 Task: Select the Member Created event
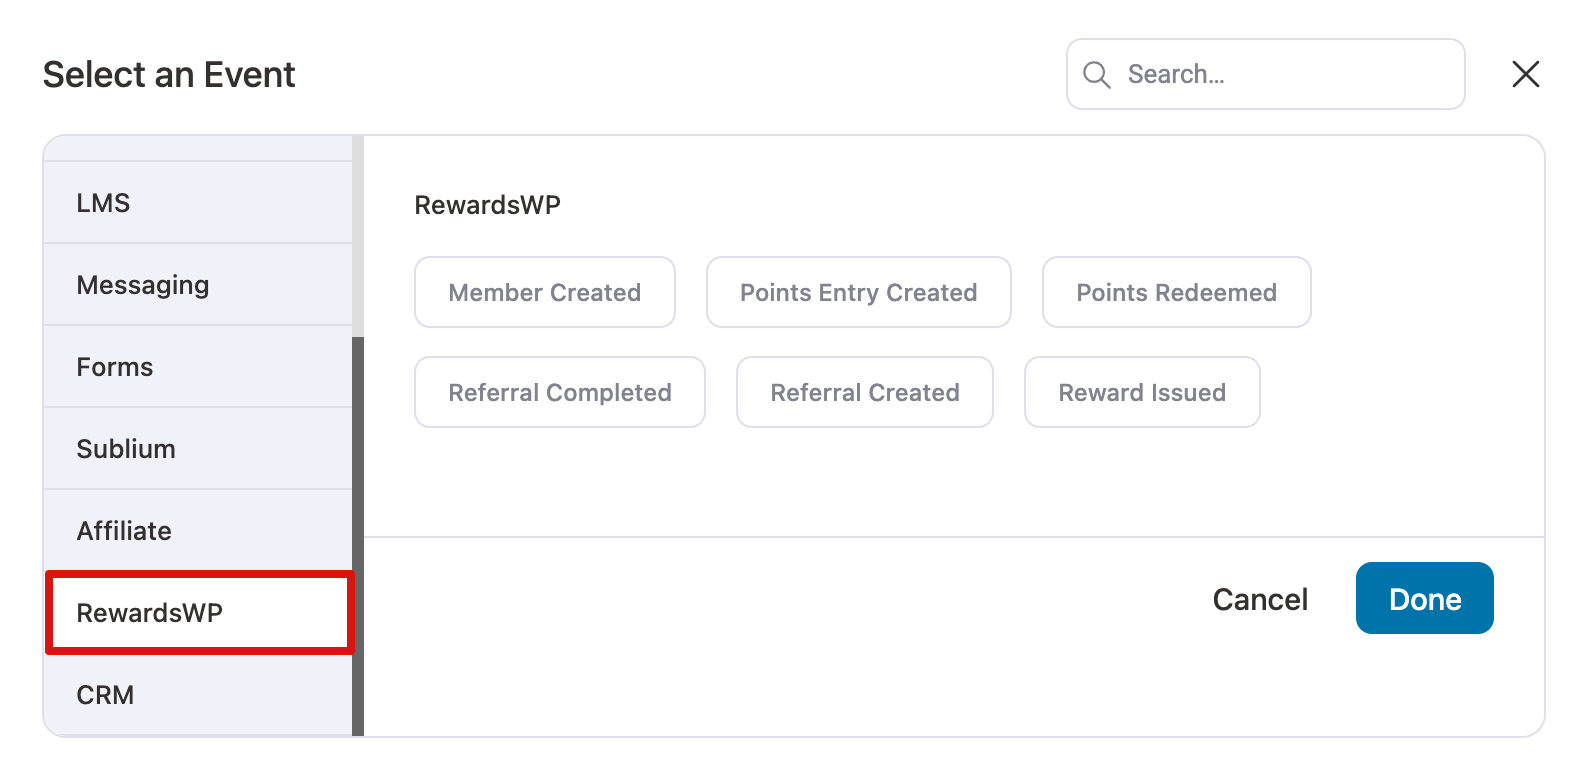pyautogui.click(x=545, y=292)
